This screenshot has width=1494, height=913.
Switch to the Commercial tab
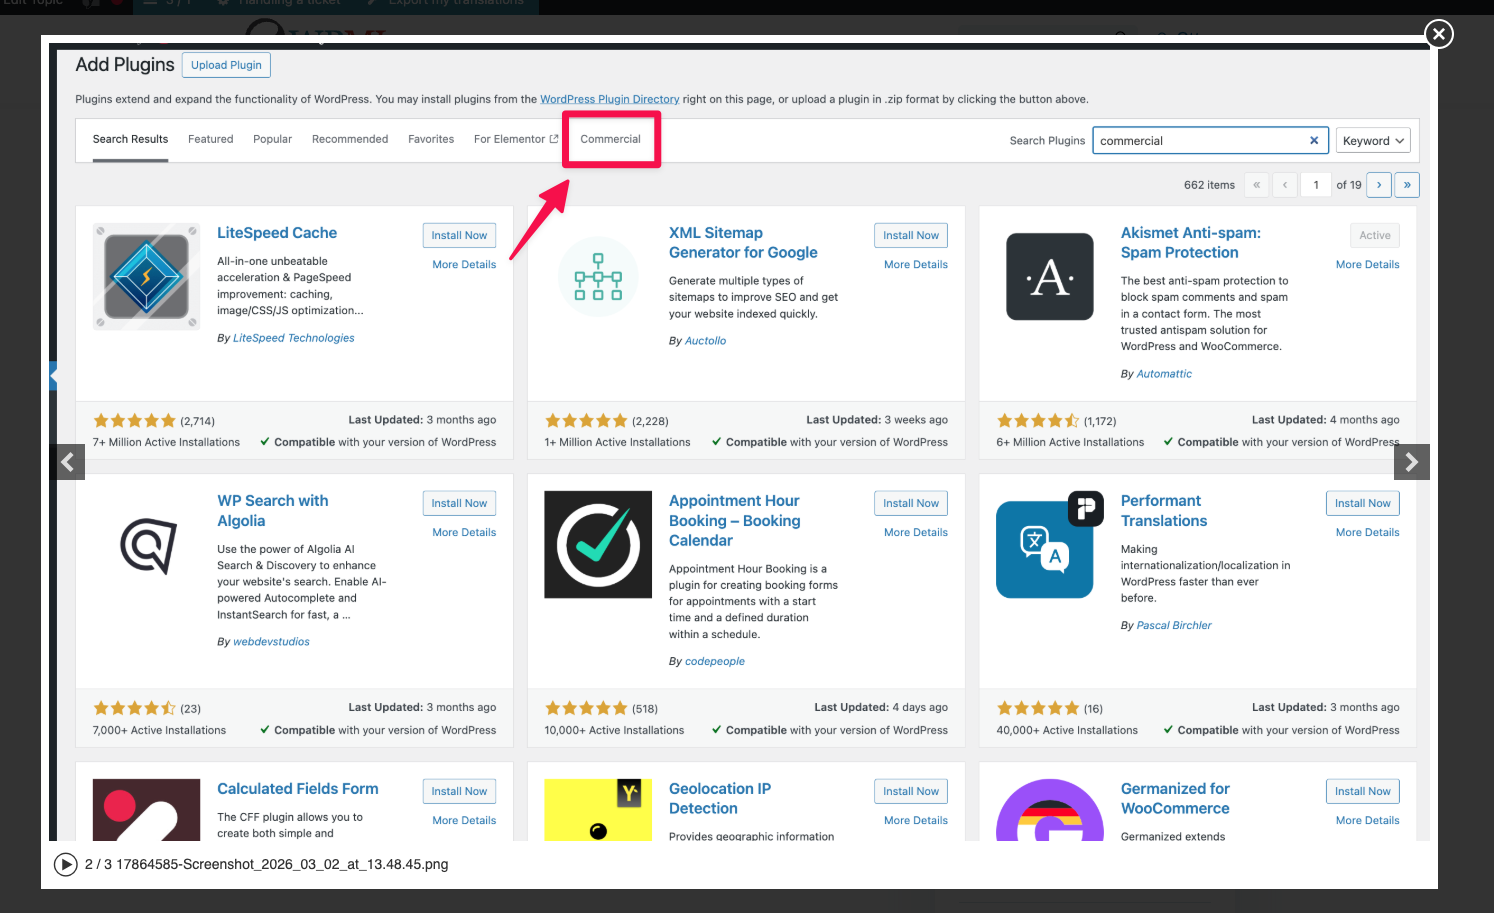(x=610, y=139)
